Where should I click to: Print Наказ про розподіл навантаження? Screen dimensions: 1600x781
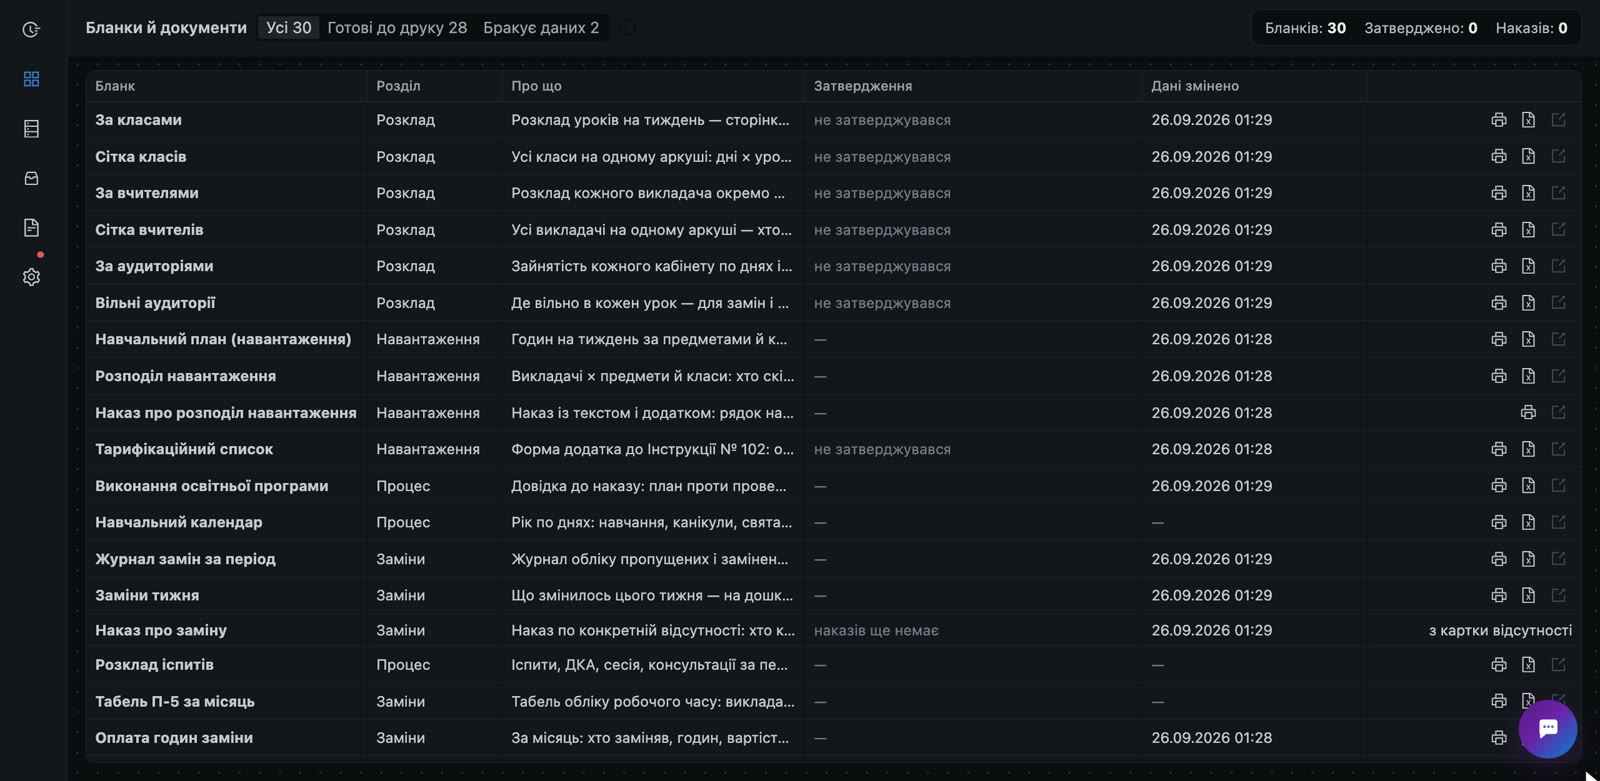[1528, 412]
